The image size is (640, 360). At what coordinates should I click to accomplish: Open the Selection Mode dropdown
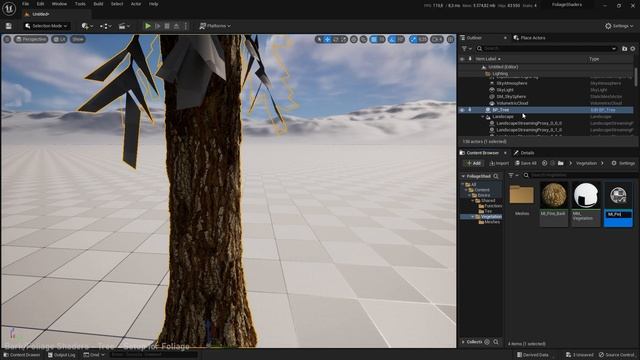[46, 26]
